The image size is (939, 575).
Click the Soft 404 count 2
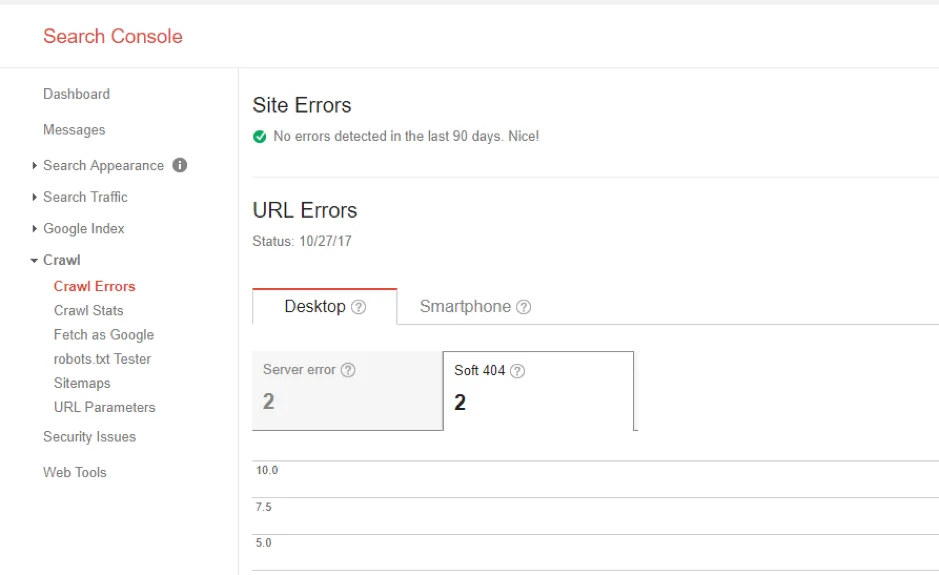pyautogui.click(x=460, y=402)
